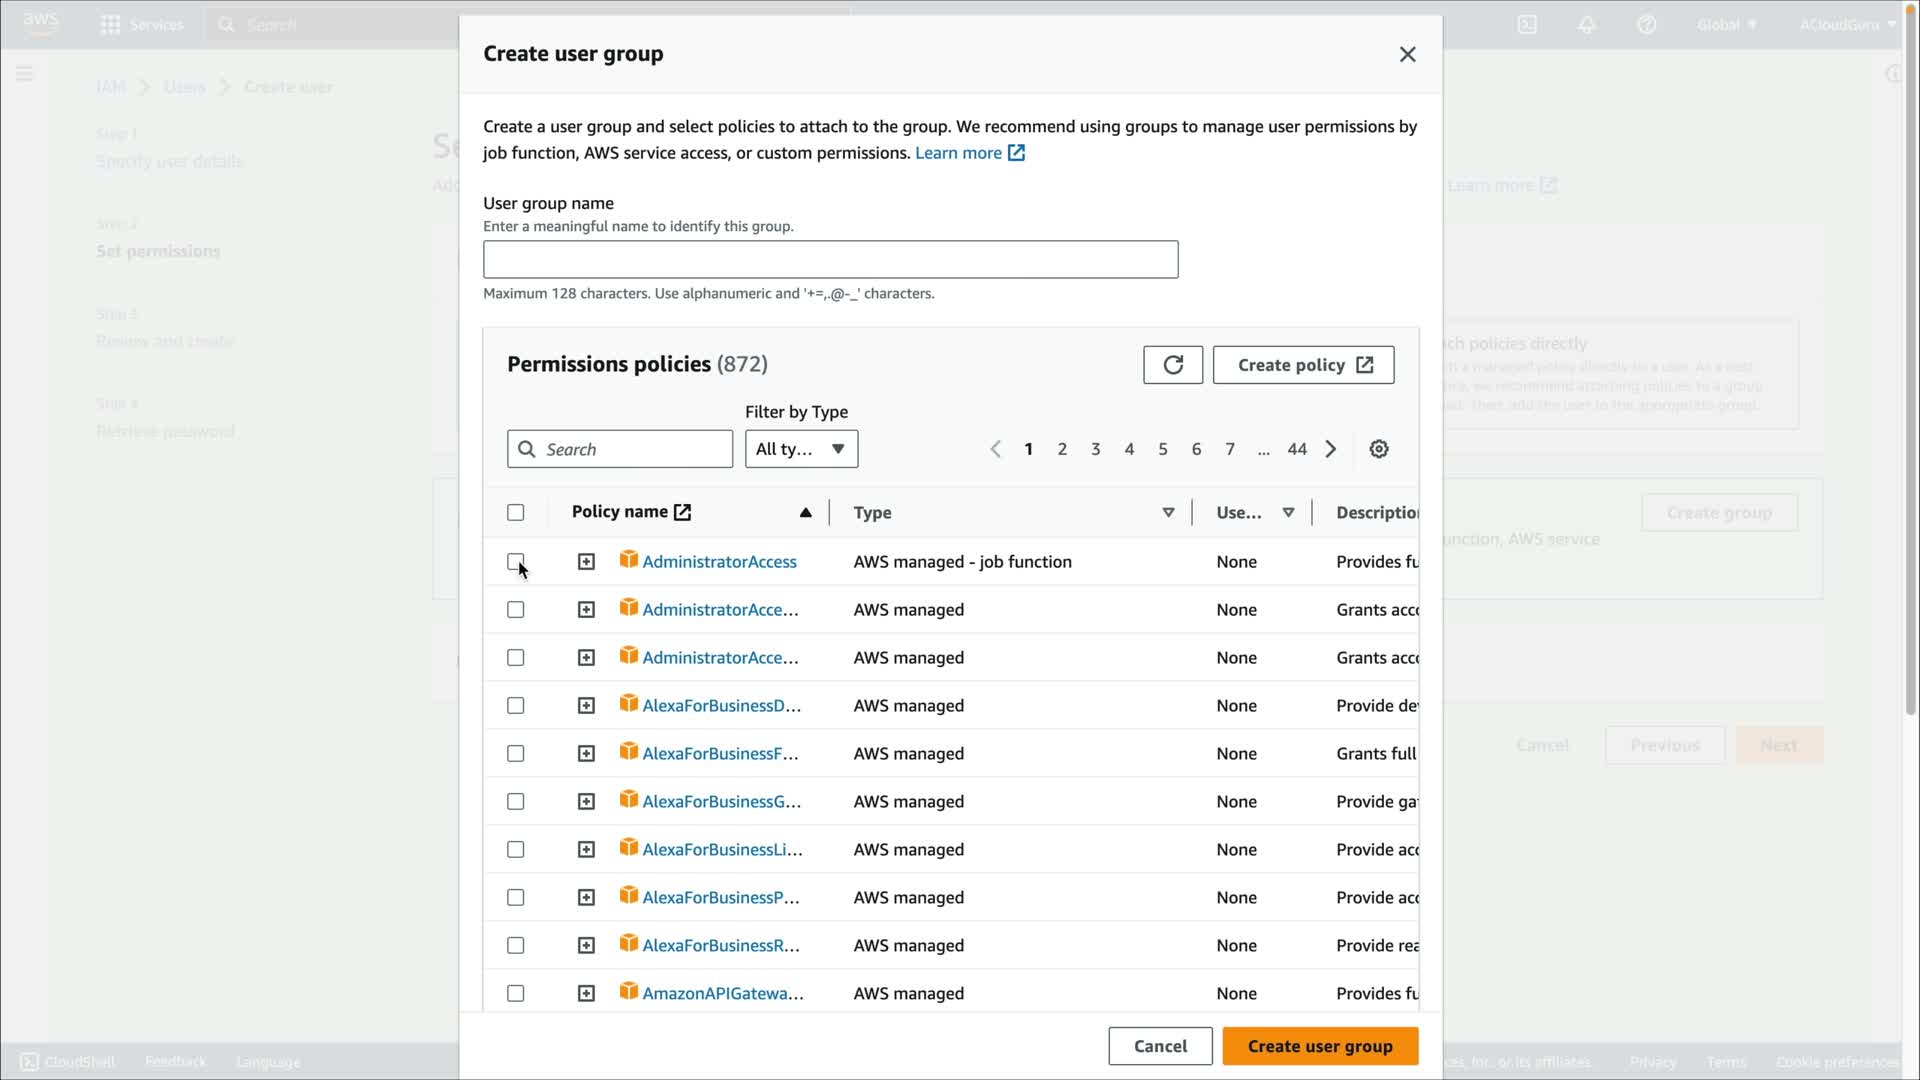This screenshot has width=1920, height=1080.
Task: Check the AdministratorAccess policy checkbox
Action: coord(515,562)
